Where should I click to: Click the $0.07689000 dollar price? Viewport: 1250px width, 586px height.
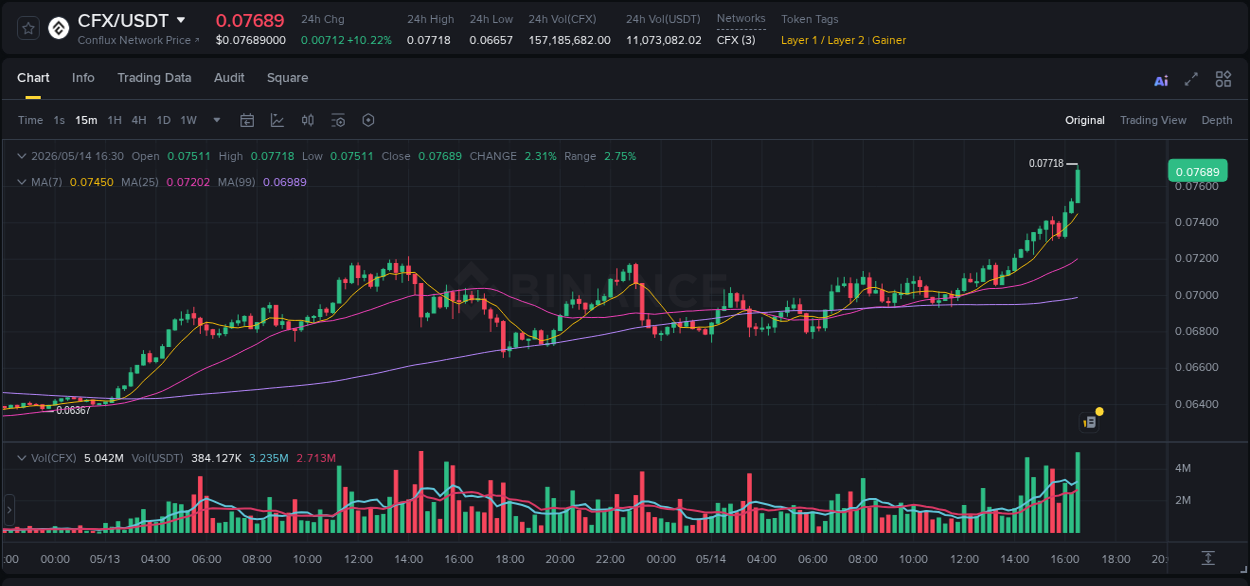(251, 40)
